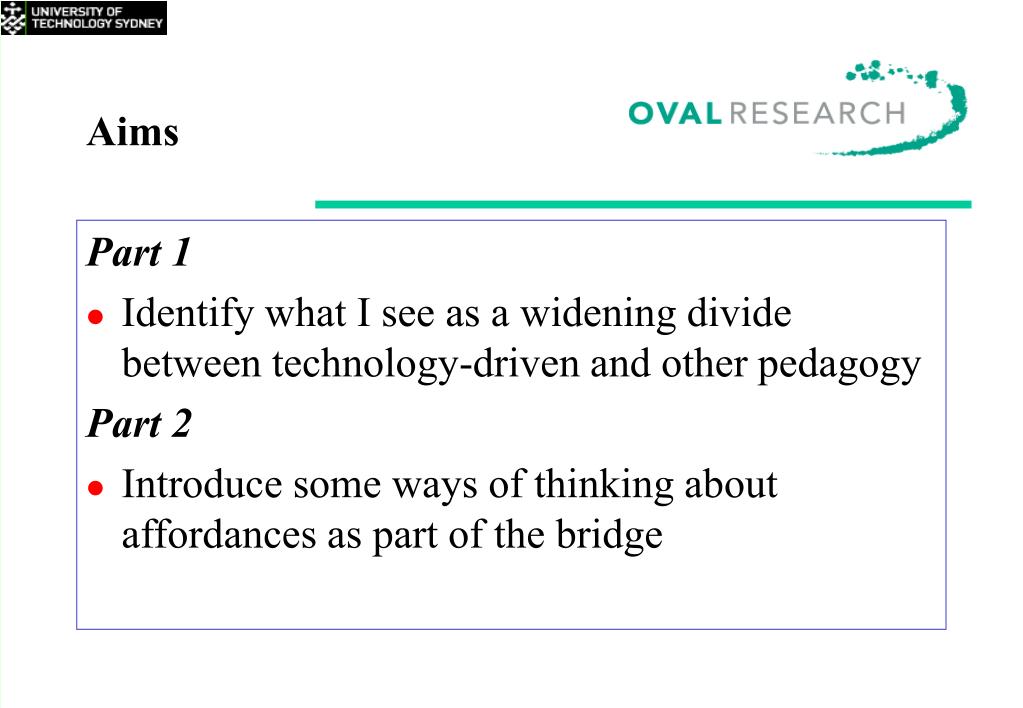Select the Part 1 heading
Viewport: 1023px width, 708px height.
[139, 252]
